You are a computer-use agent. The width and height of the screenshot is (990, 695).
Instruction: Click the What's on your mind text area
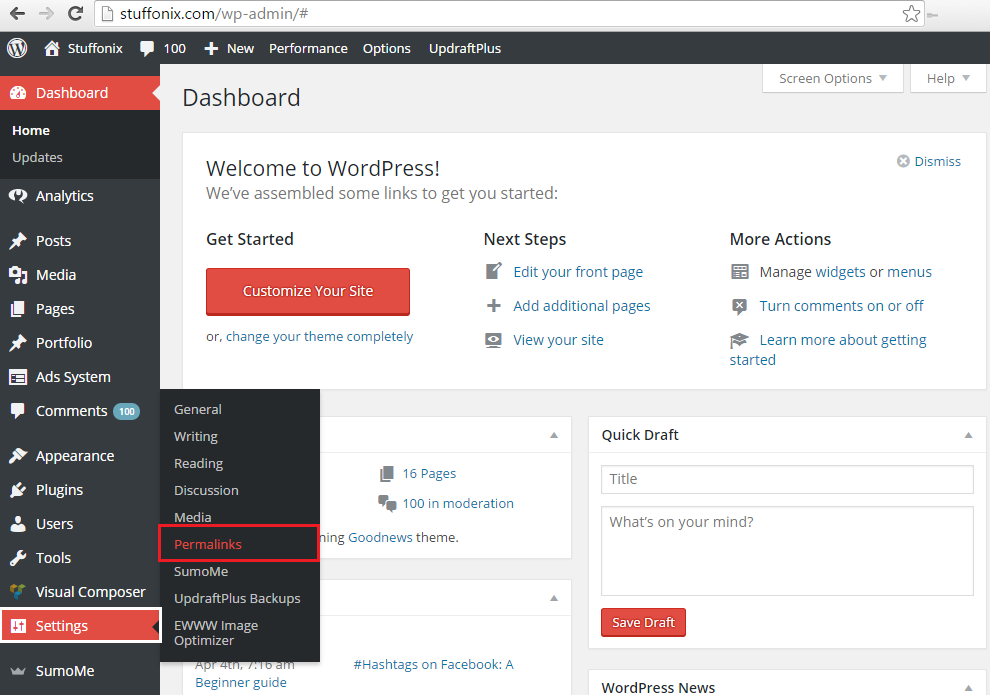pyautogui.click(x=787, y=551)
